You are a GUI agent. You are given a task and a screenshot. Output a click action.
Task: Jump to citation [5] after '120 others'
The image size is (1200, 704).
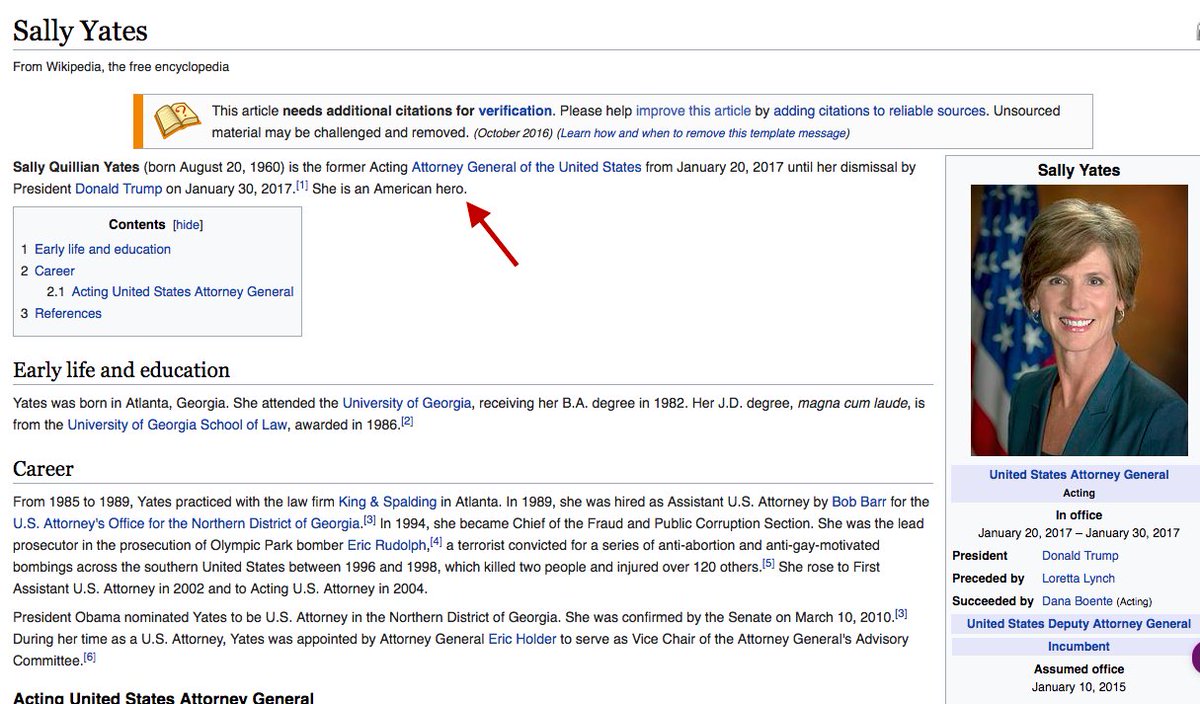(769, 564)
